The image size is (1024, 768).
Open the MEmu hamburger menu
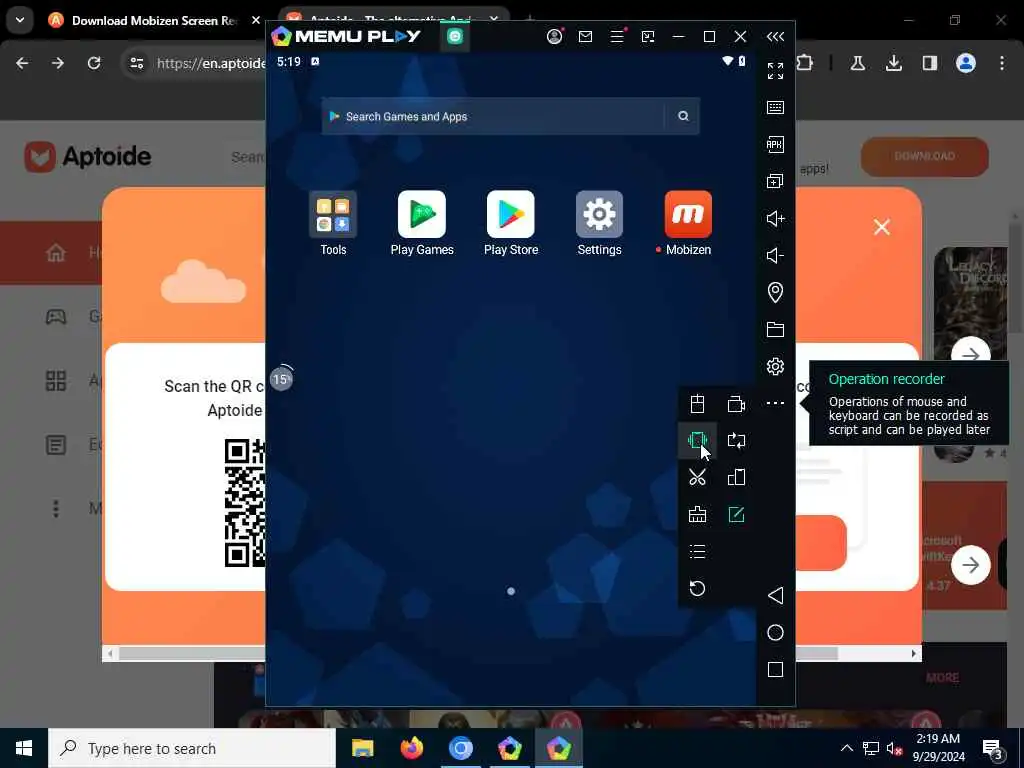pyautogui.click(x=617, y=37)
